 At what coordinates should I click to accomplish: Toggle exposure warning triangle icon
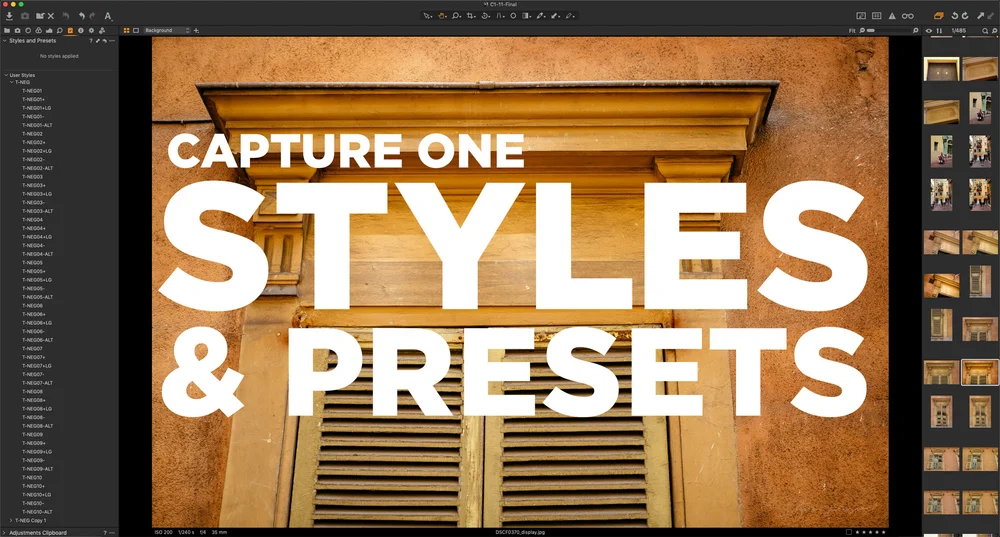[x=892, y=15]
